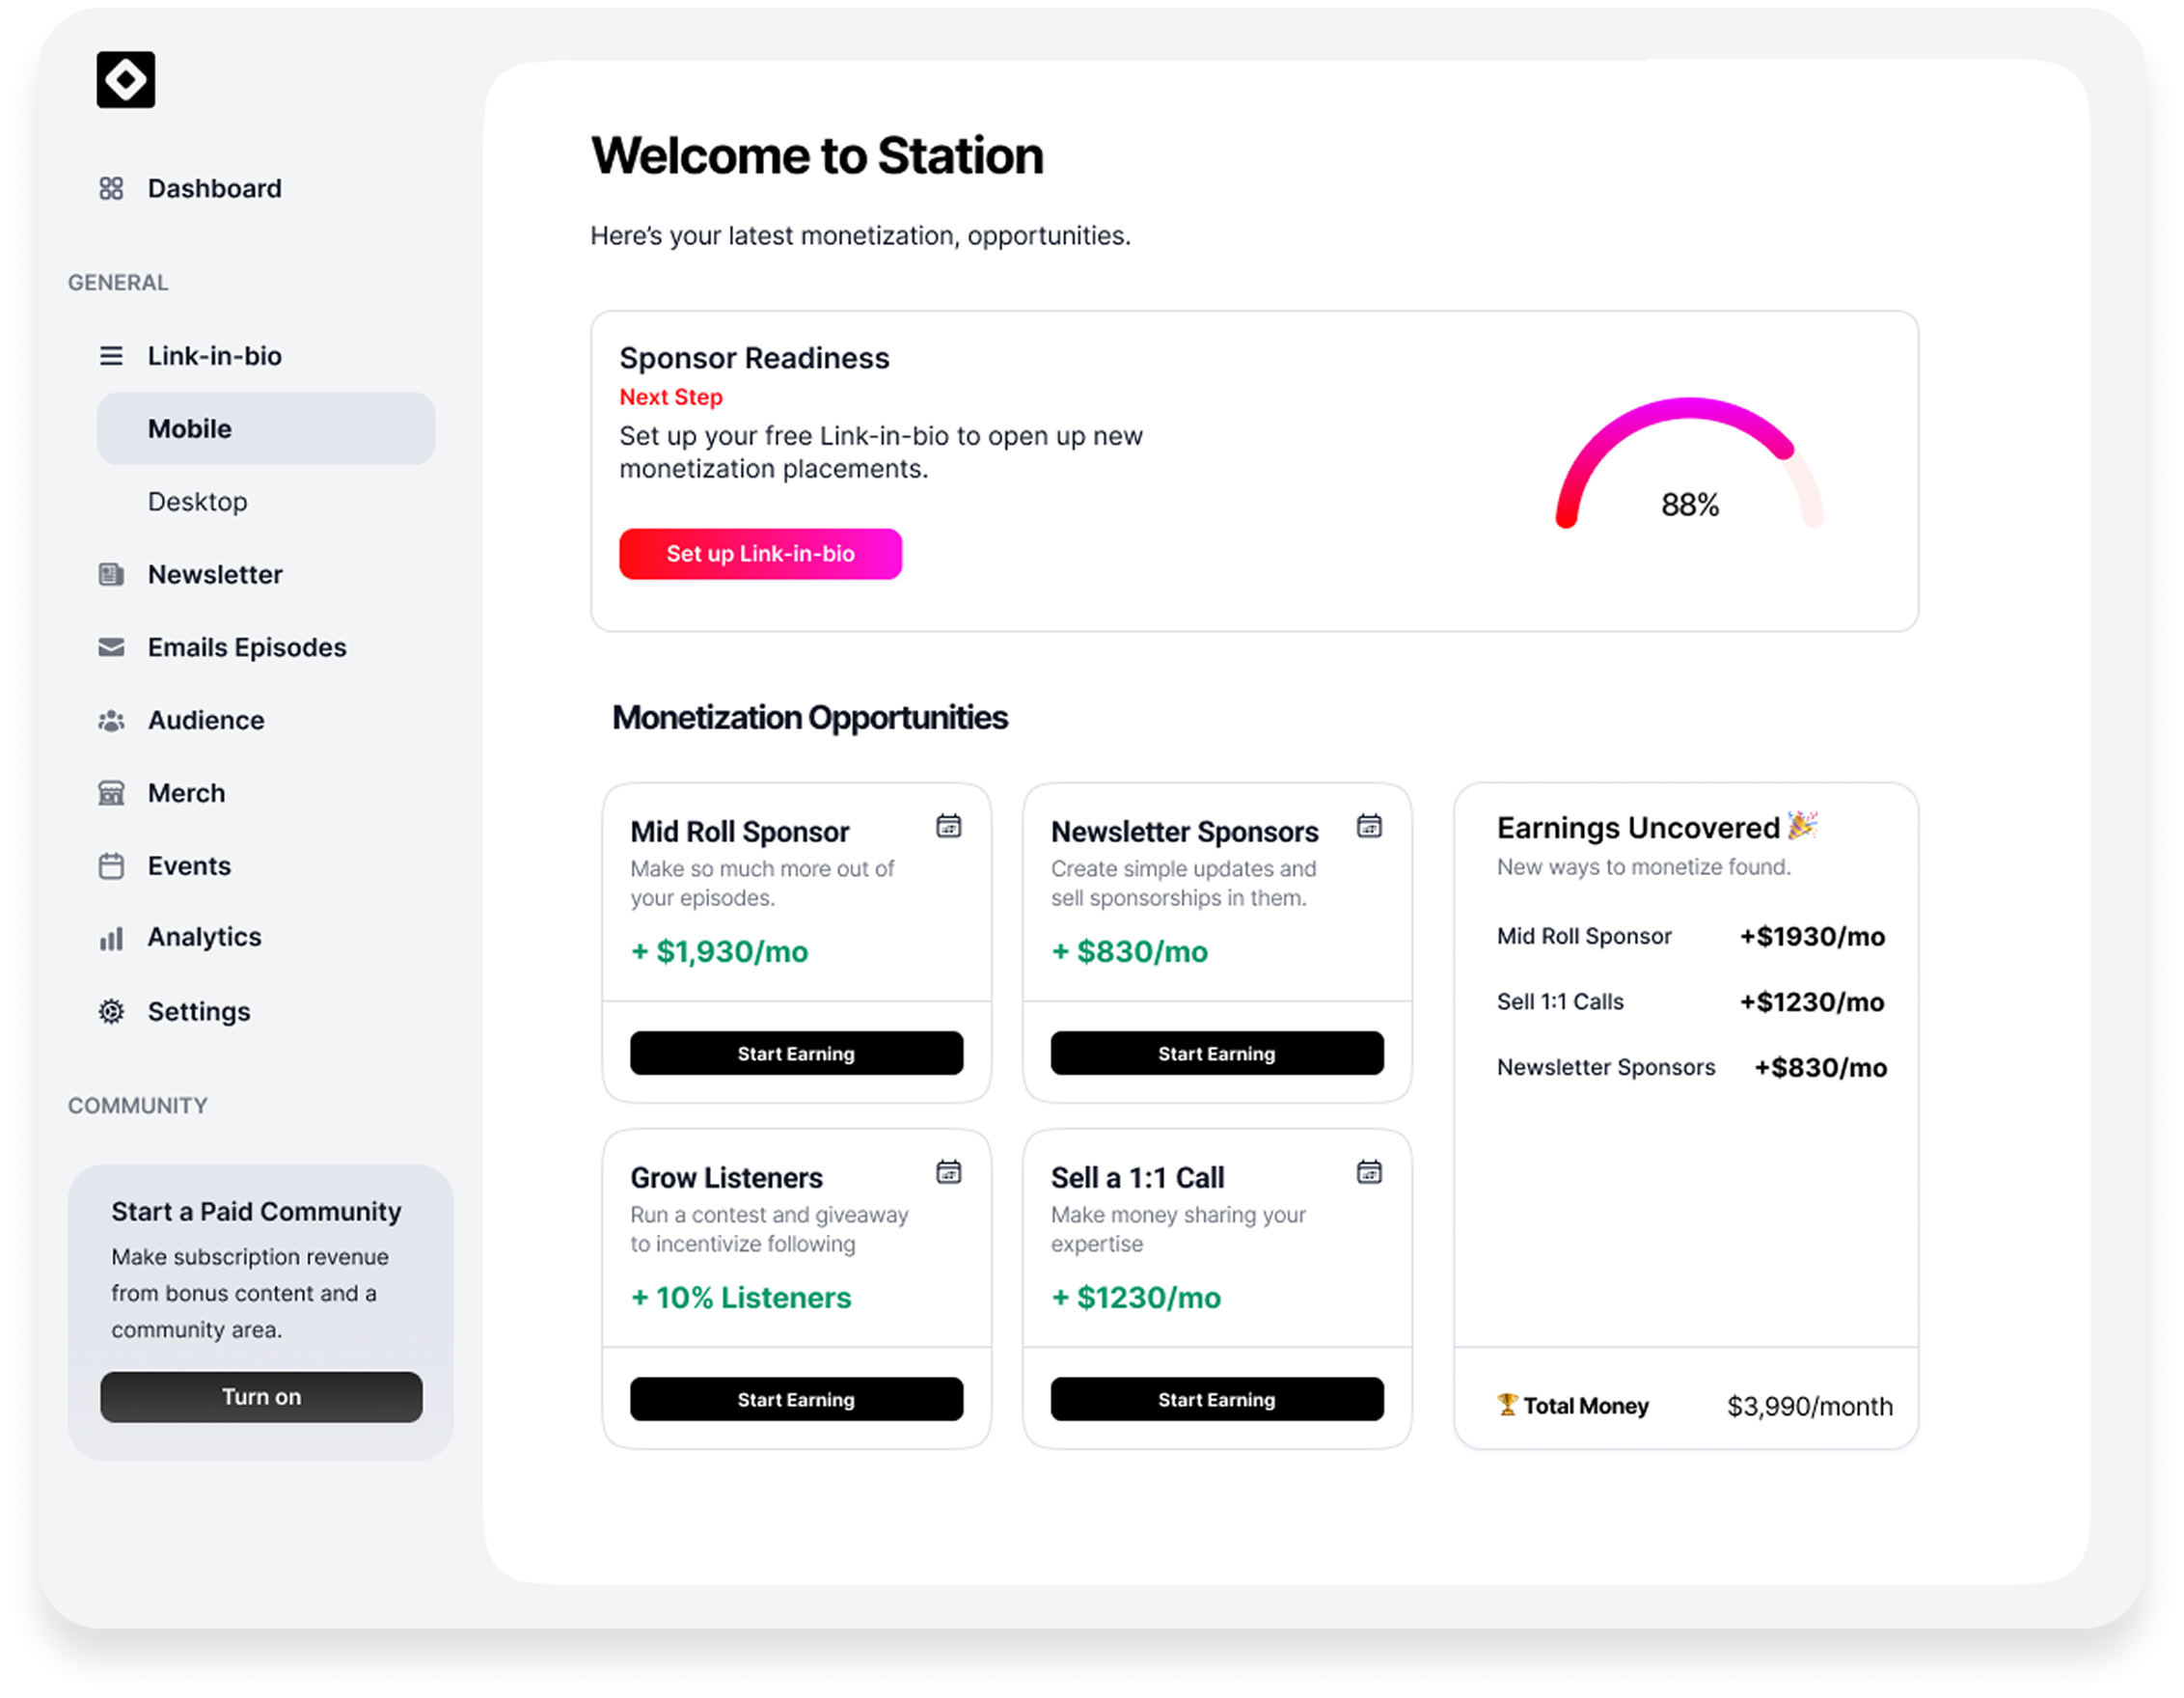This screenshot has height=1698, width=2184.
Task: Go to Emails Episodes page
Action: (247, 648)
